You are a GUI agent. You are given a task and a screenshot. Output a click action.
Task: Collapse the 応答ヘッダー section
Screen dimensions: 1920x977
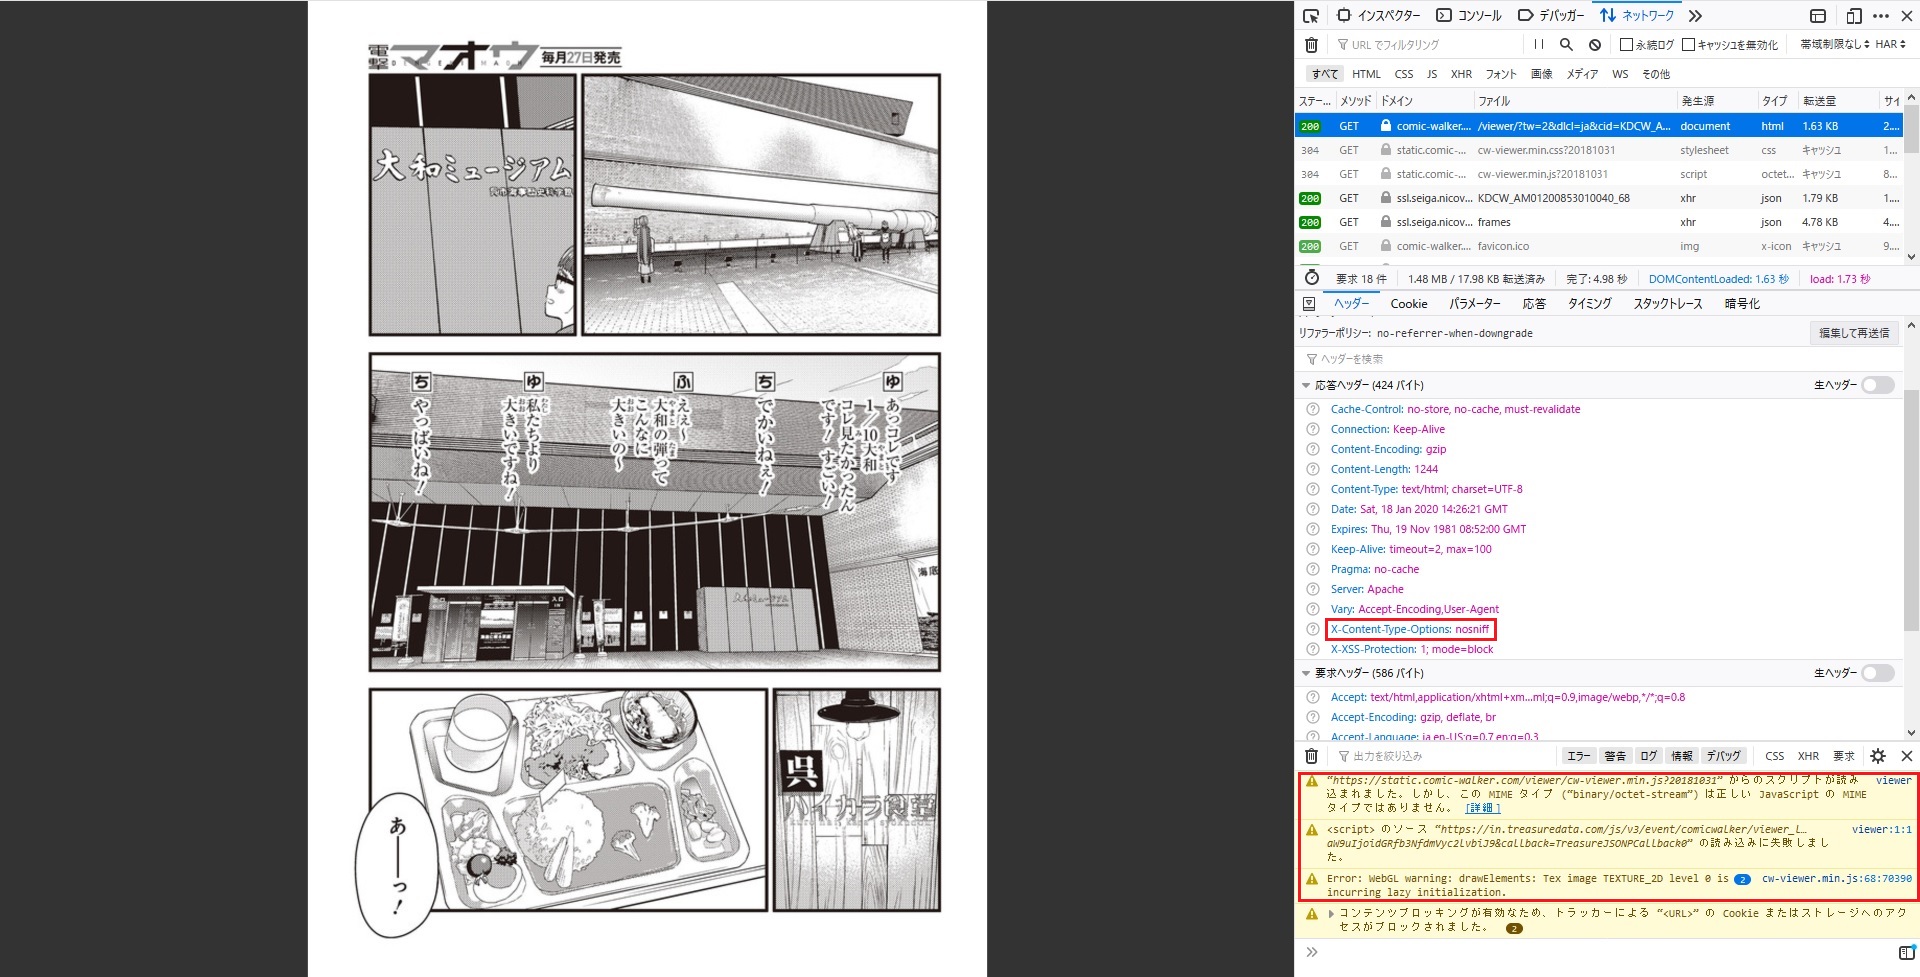[x=1306, y=385]
